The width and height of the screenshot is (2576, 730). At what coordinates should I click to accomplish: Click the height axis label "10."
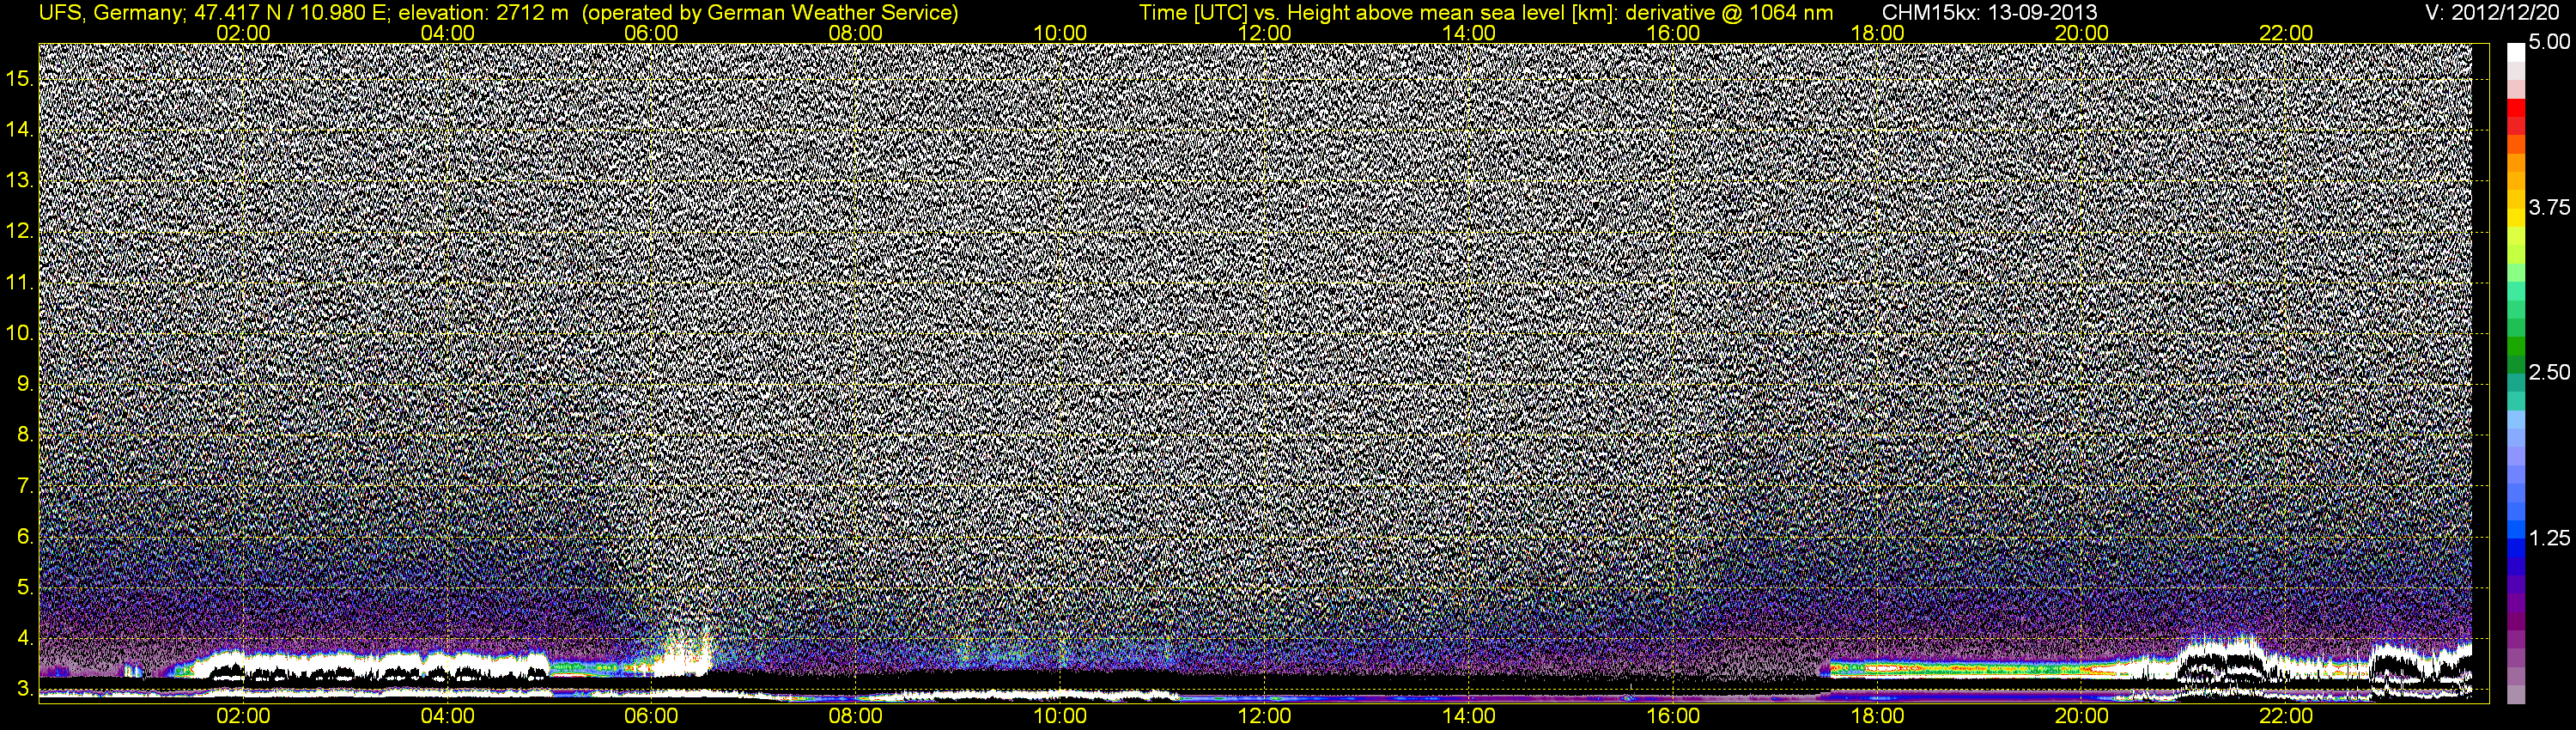[x=21, y=333]
